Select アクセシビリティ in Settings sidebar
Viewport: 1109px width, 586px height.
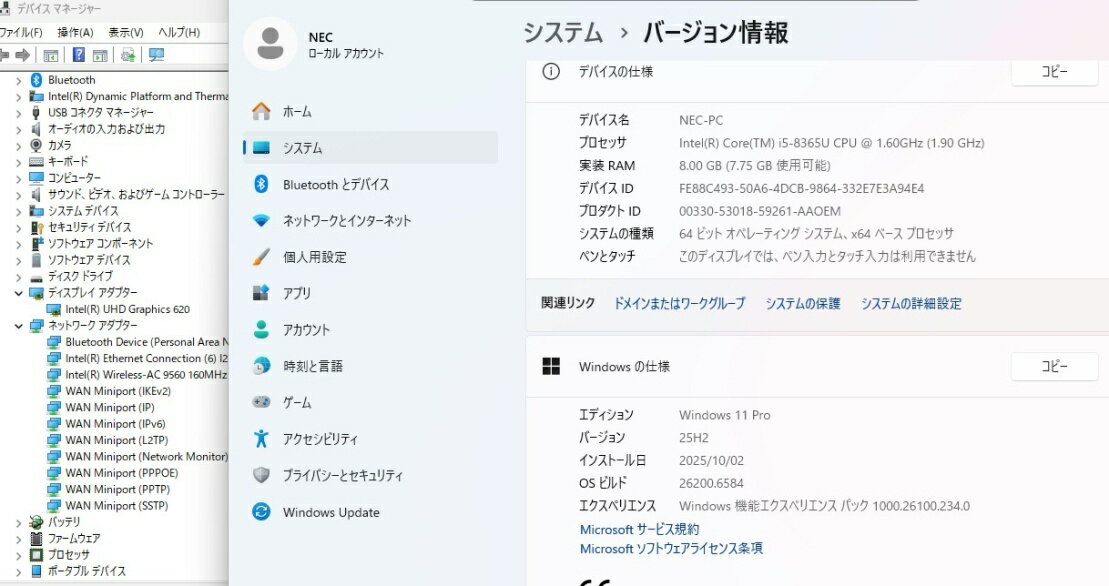click(319, 439)
